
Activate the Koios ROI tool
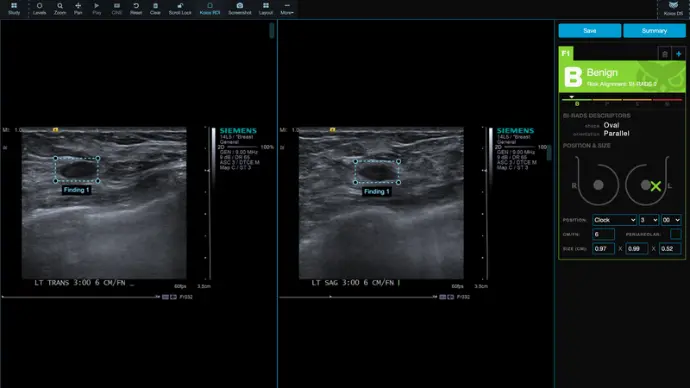[x=210, y=8]
